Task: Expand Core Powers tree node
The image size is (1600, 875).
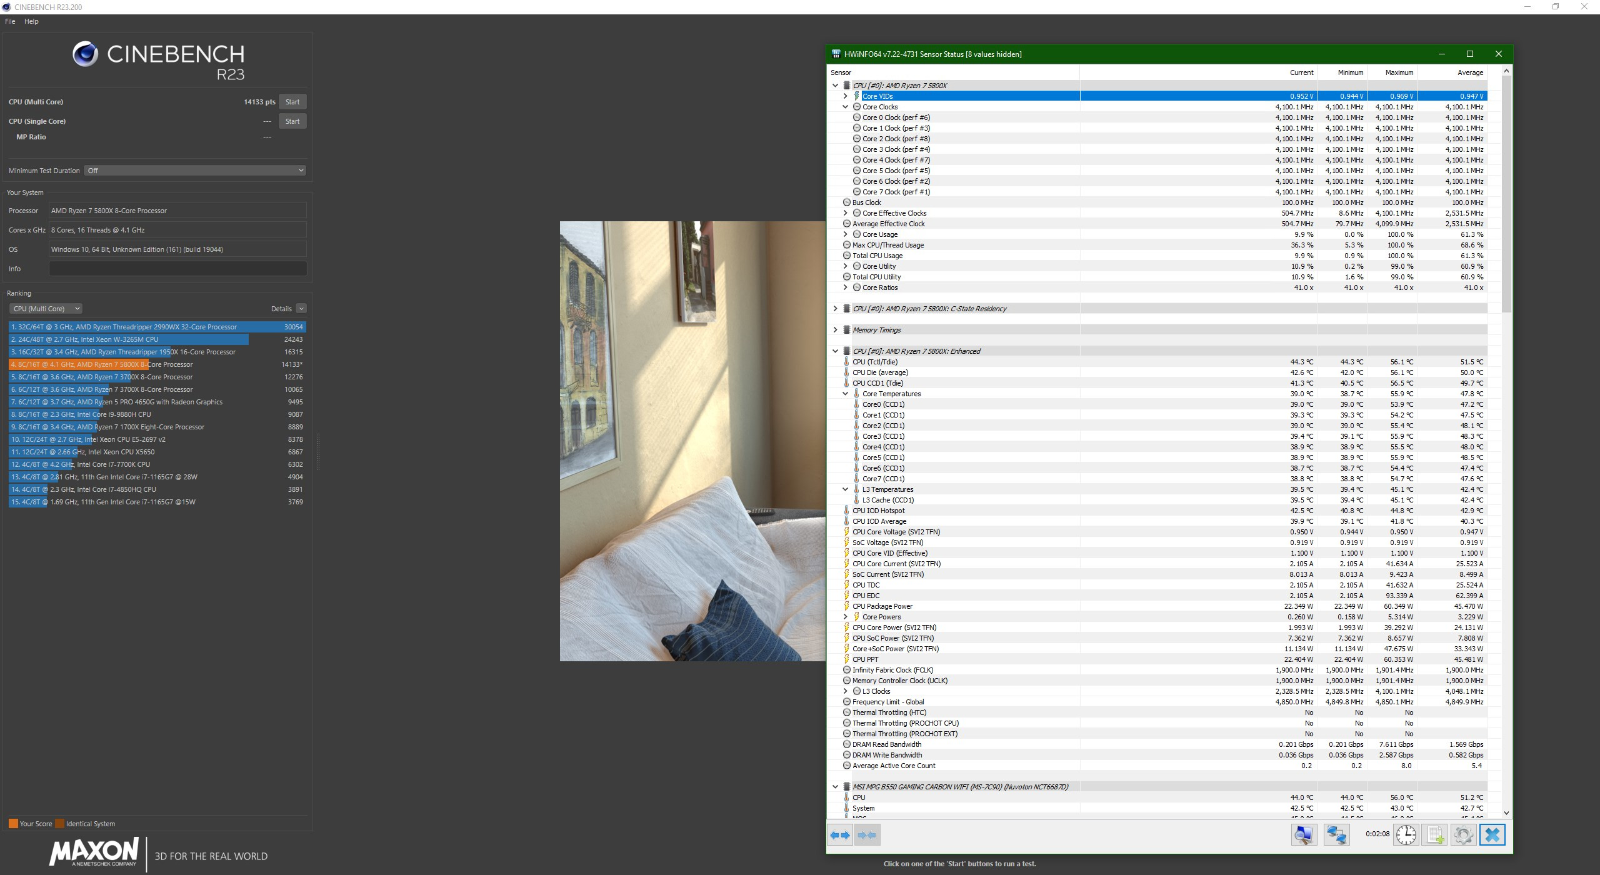Action: pos(845,617)
